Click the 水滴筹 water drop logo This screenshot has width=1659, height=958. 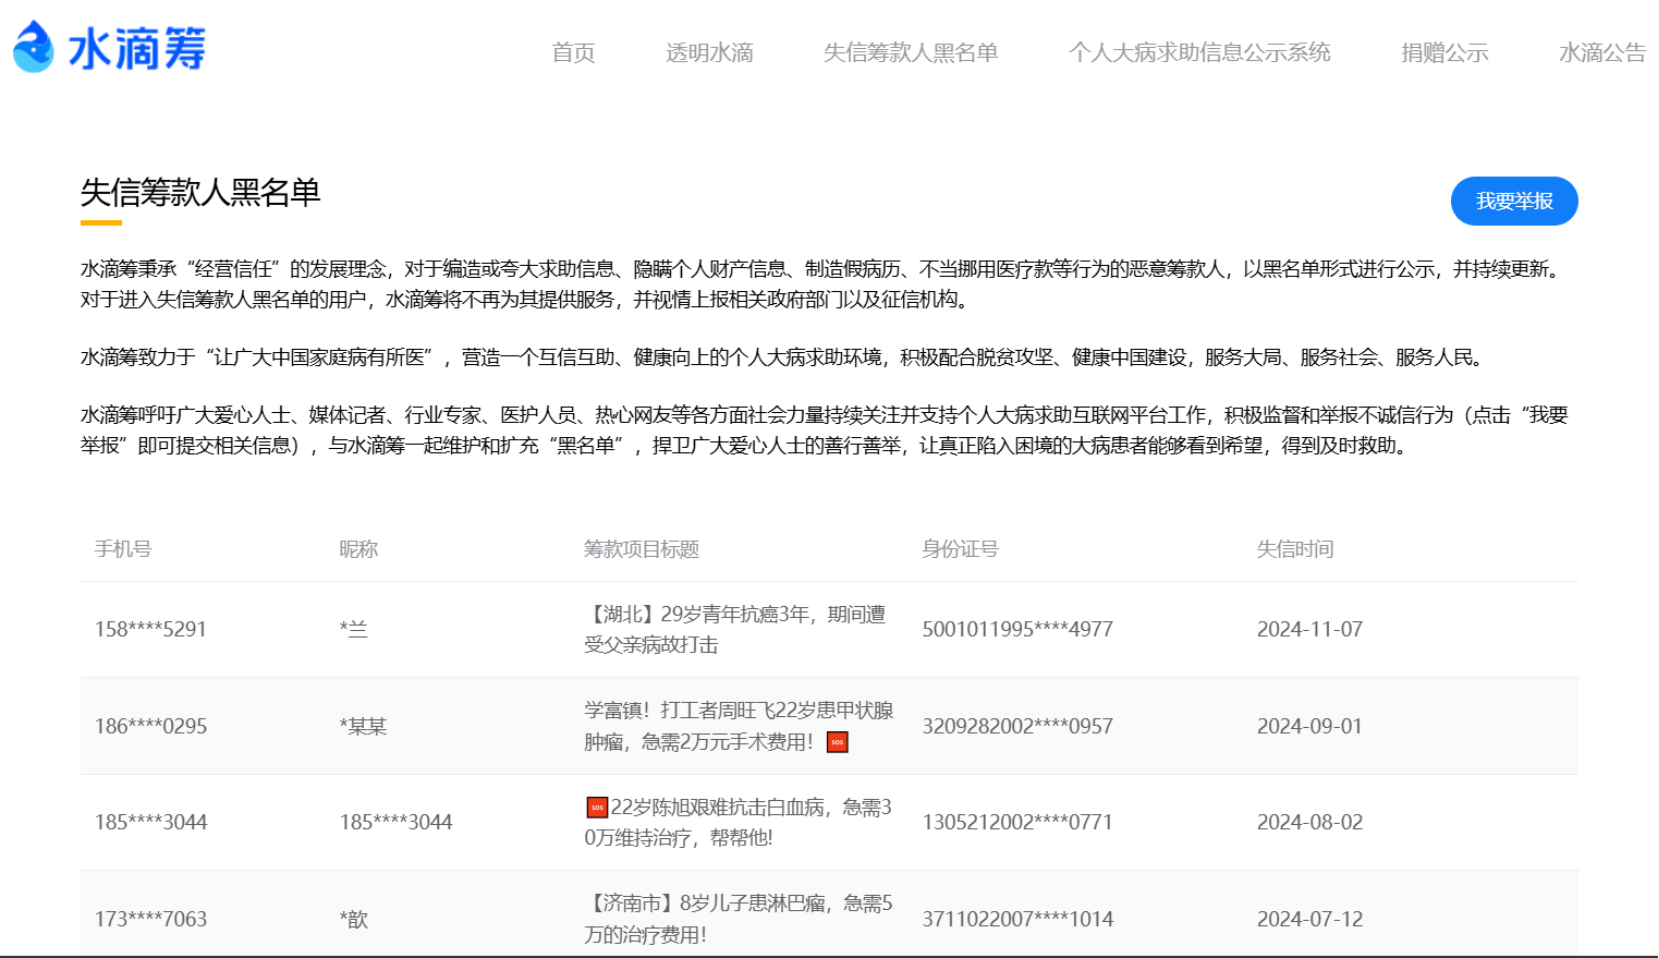[109, 47]
